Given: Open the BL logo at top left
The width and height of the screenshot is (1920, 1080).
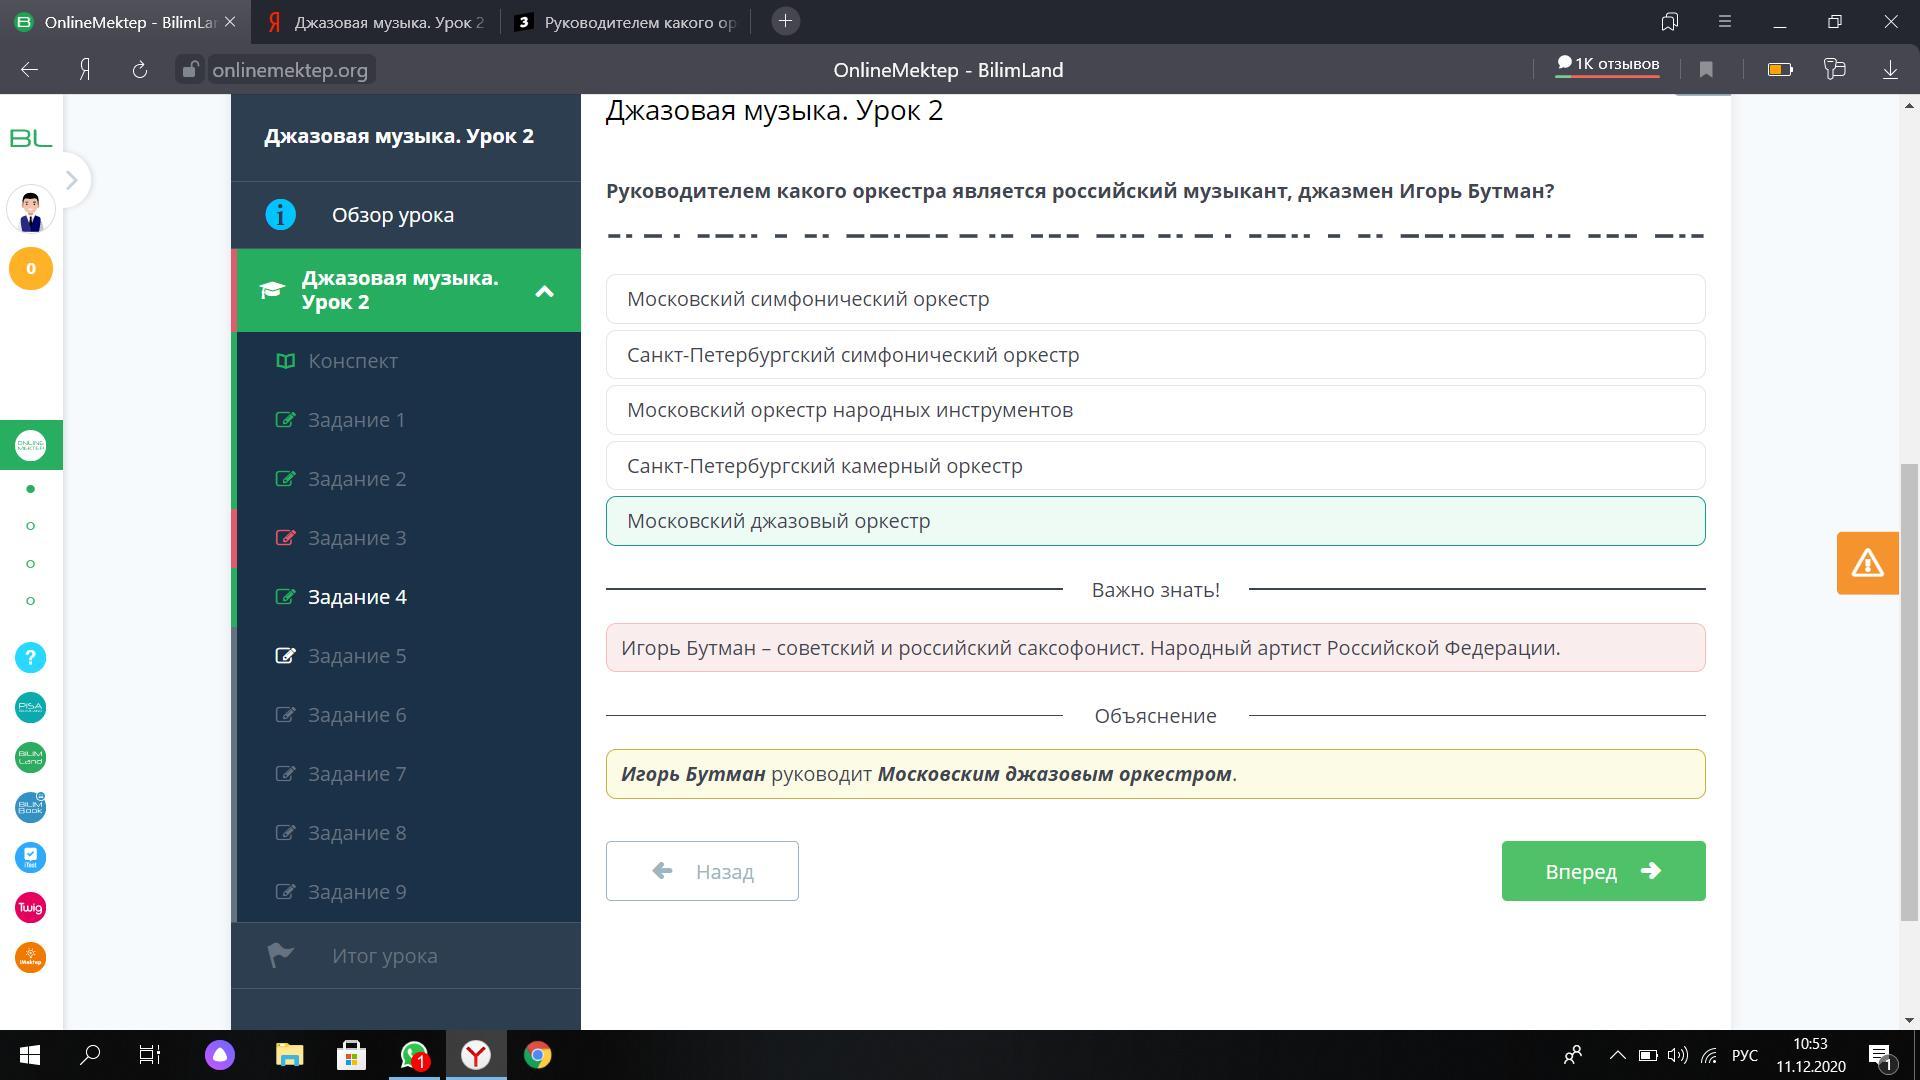Looking at the screenshot, I should tap(30, 138).
